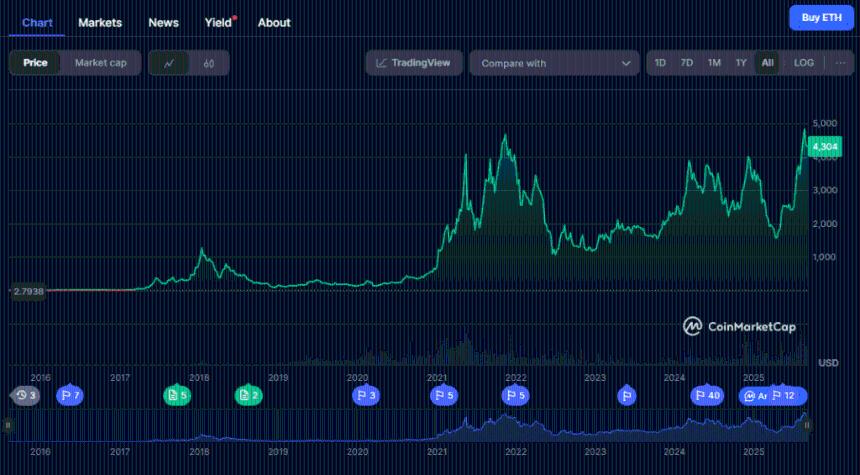
Task: Select the 1D time range
Action: pos(660,63)
